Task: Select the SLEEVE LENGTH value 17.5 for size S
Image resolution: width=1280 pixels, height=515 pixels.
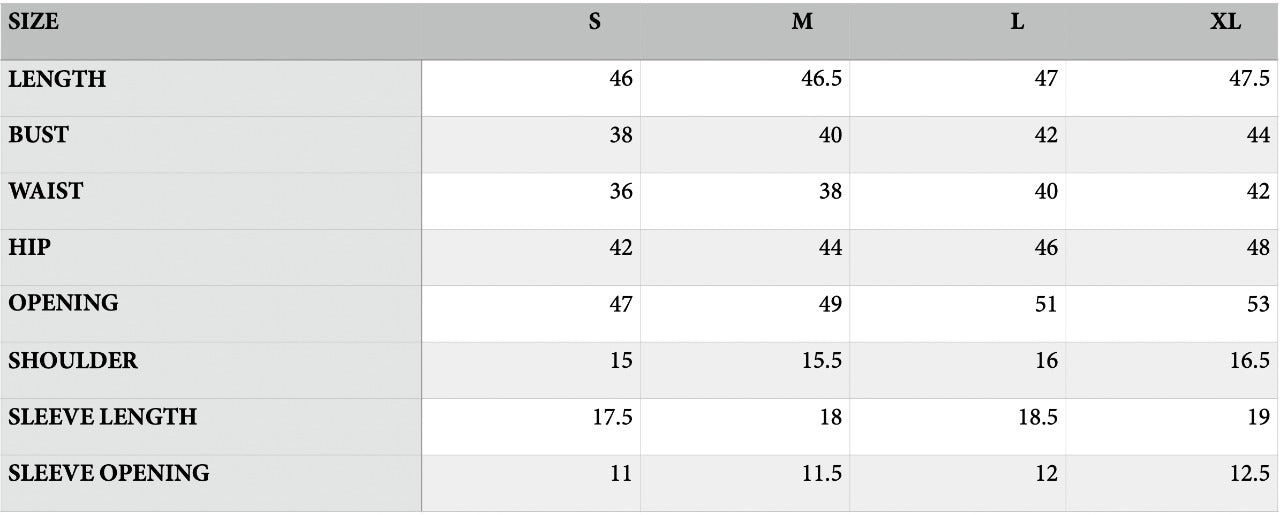Action: point(613,417)
